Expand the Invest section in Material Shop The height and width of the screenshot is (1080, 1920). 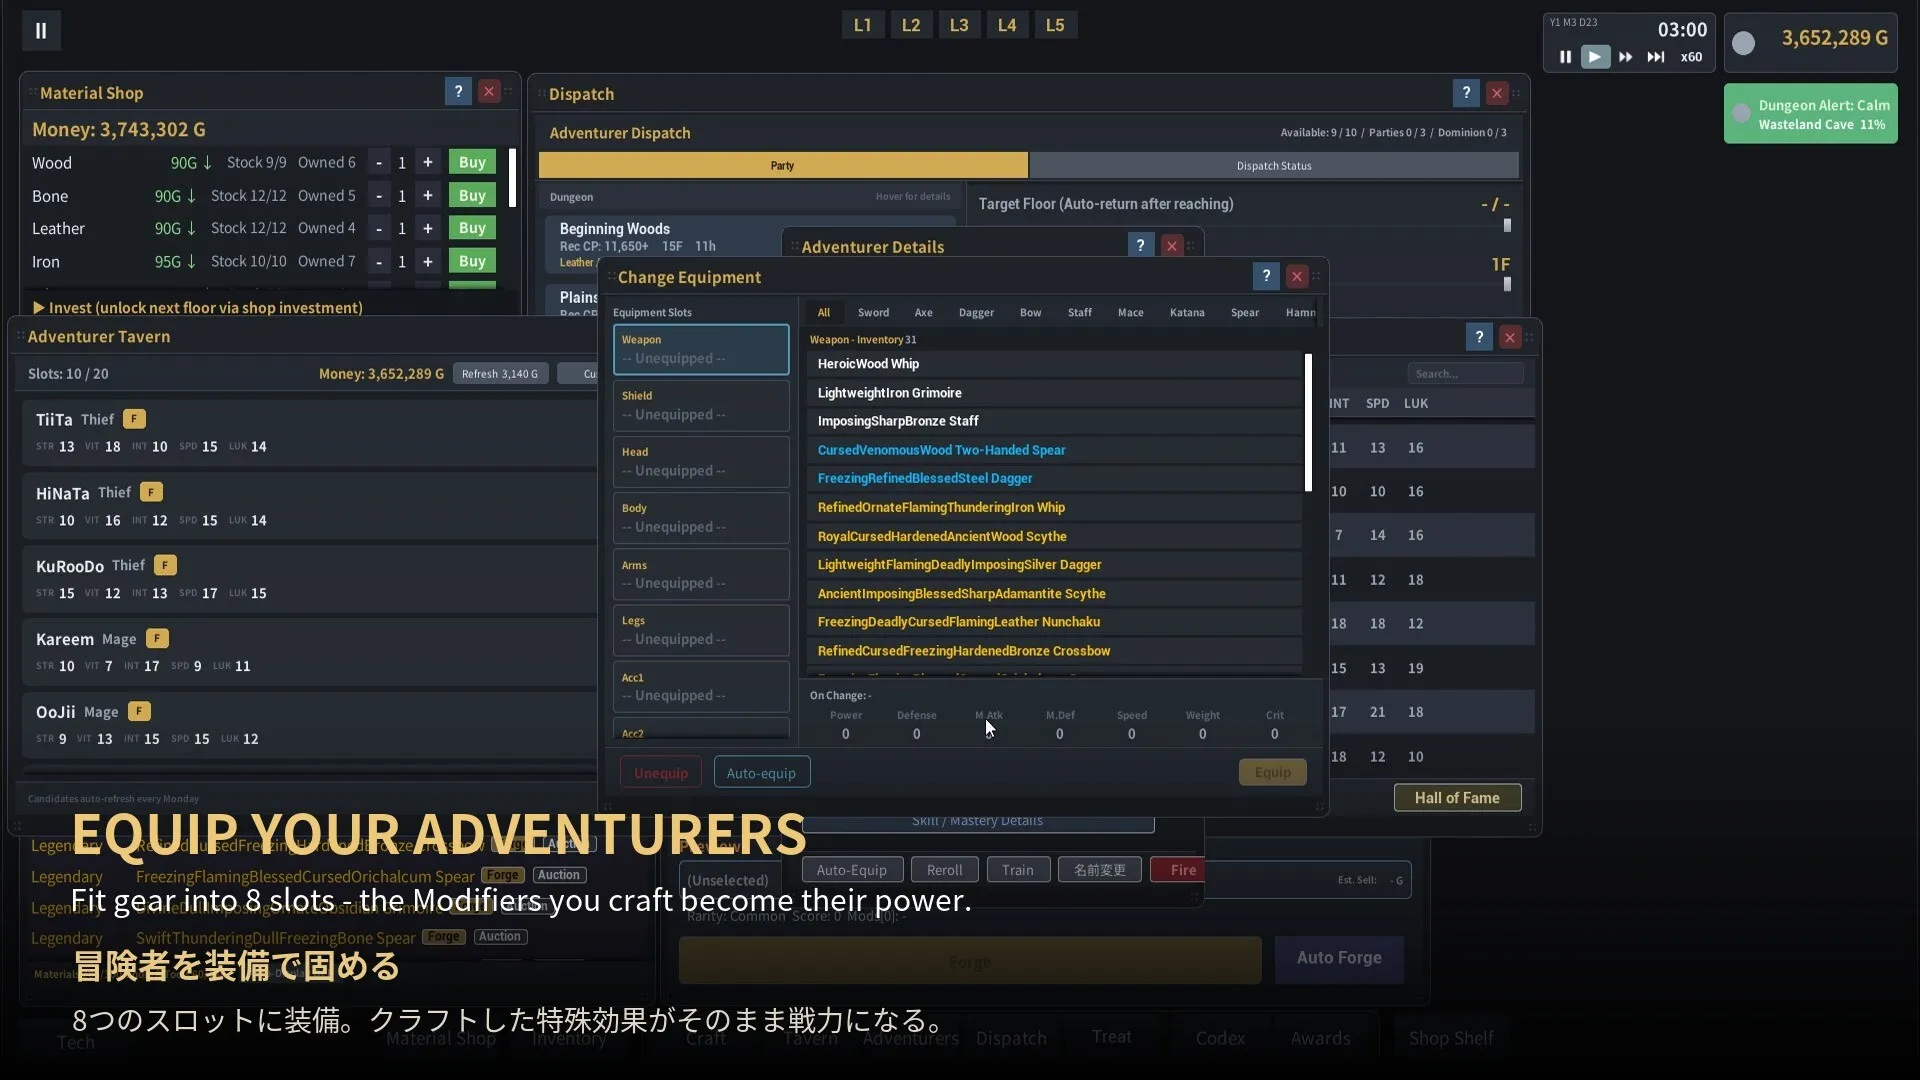198,307
